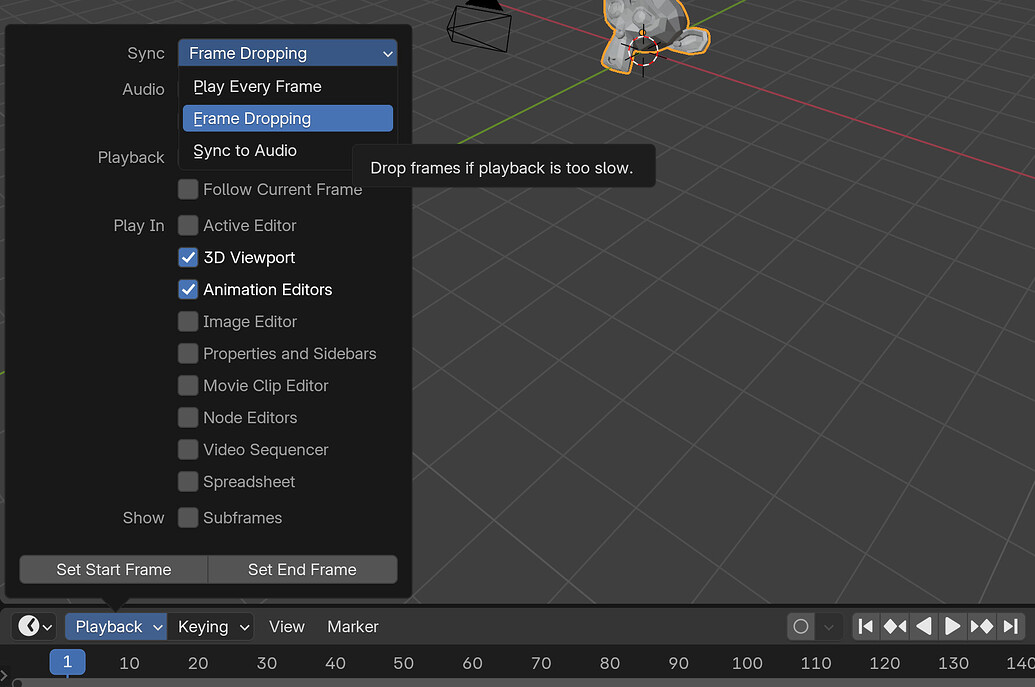This screenshot has height=687, width=1035.
Task: Uncheck the Animation Editors checkbox
Action: pos(188,289)
